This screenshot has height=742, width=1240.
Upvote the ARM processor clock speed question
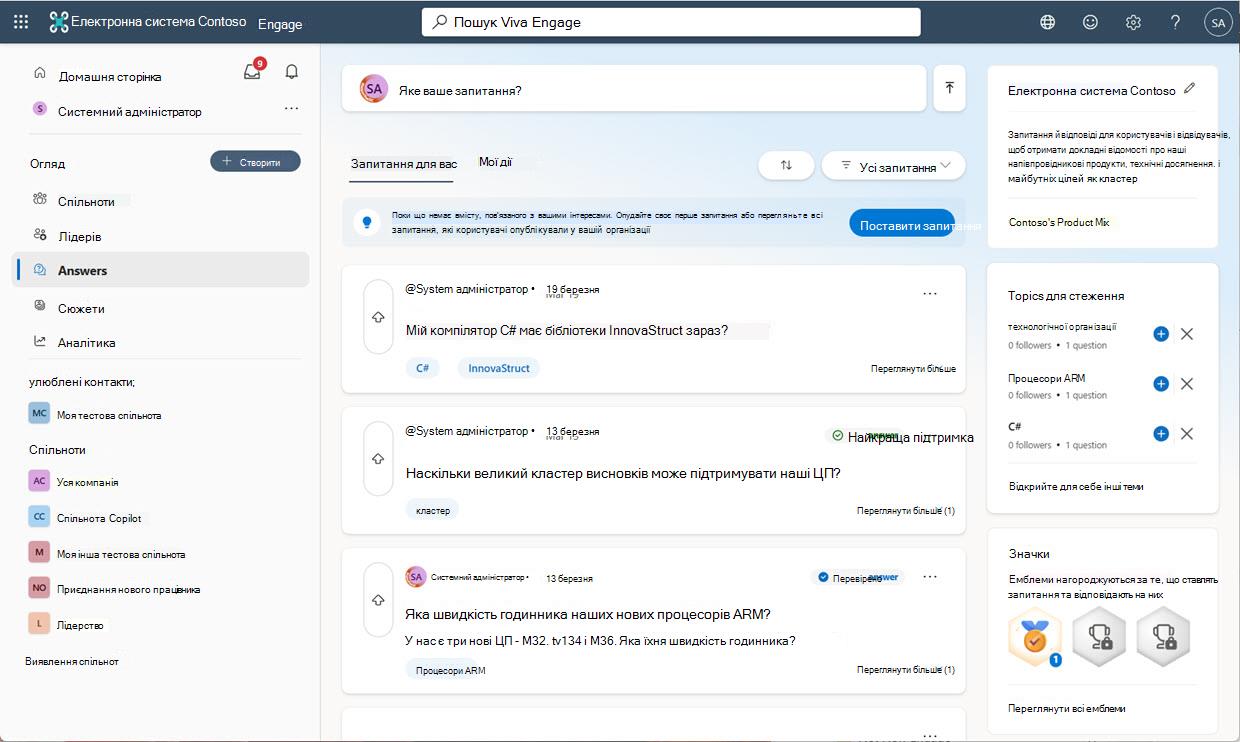pos(378,600)
